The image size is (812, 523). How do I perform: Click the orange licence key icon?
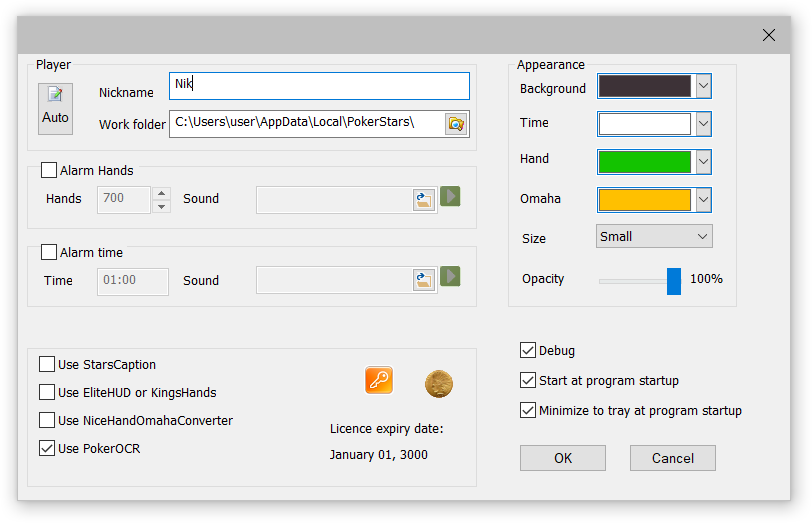pyautogui.click(x=379, y=381)
